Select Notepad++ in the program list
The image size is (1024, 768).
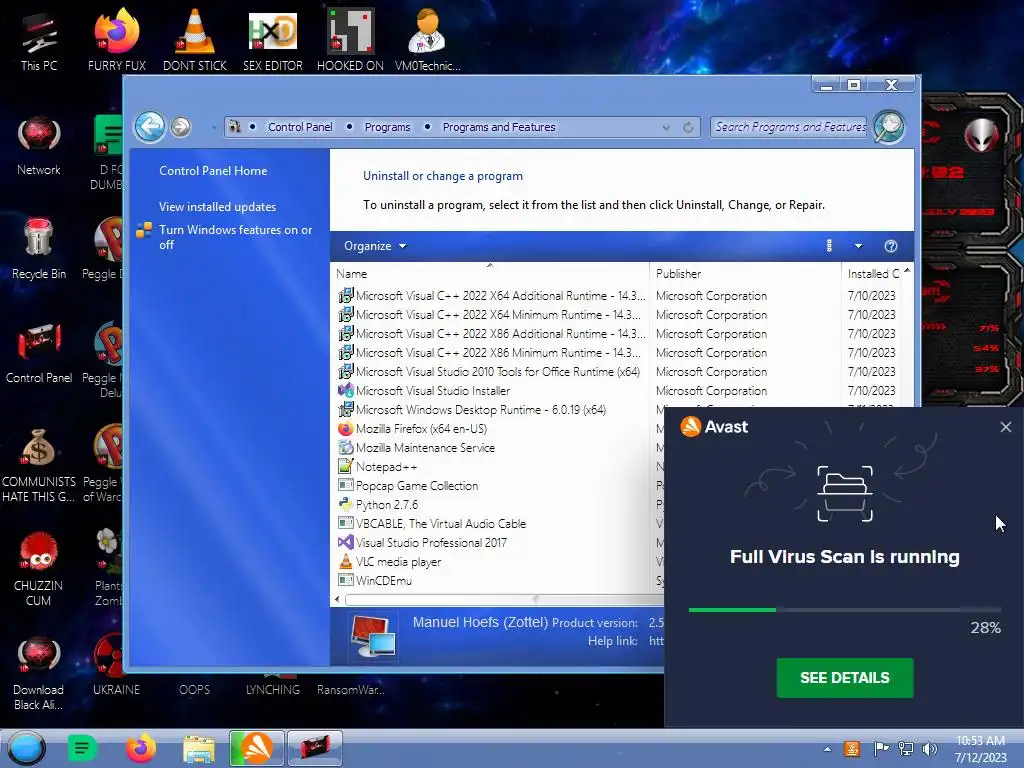[x=386, y=467]
